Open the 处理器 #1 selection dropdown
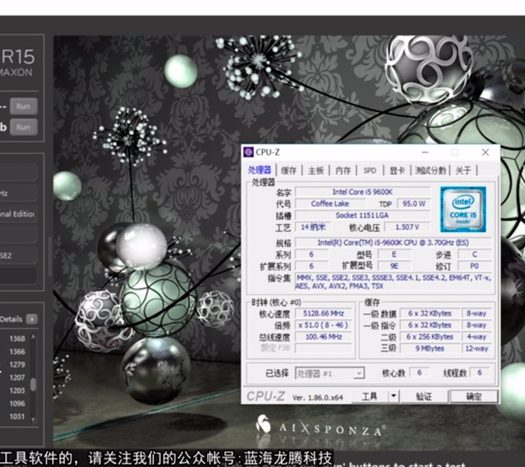Screen dimensions: 525x467 click(x=329, y=373)
